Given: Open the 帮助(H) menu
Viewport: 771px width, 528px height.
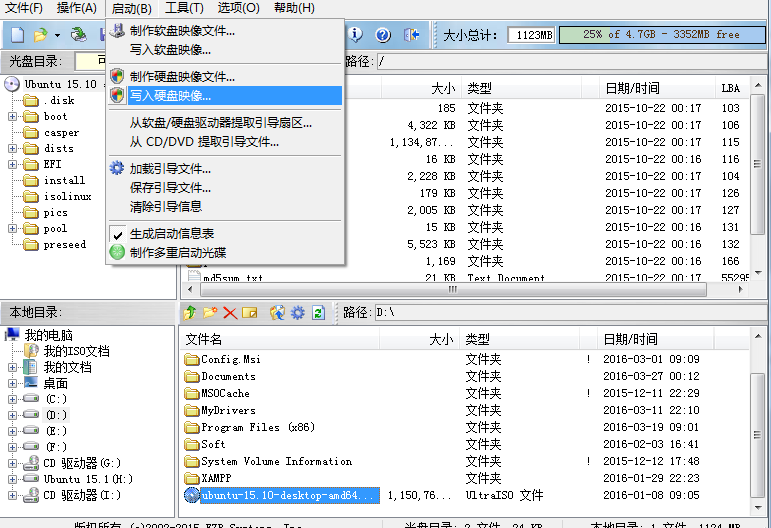Looking at the screenshot, I should pos(294,8).
